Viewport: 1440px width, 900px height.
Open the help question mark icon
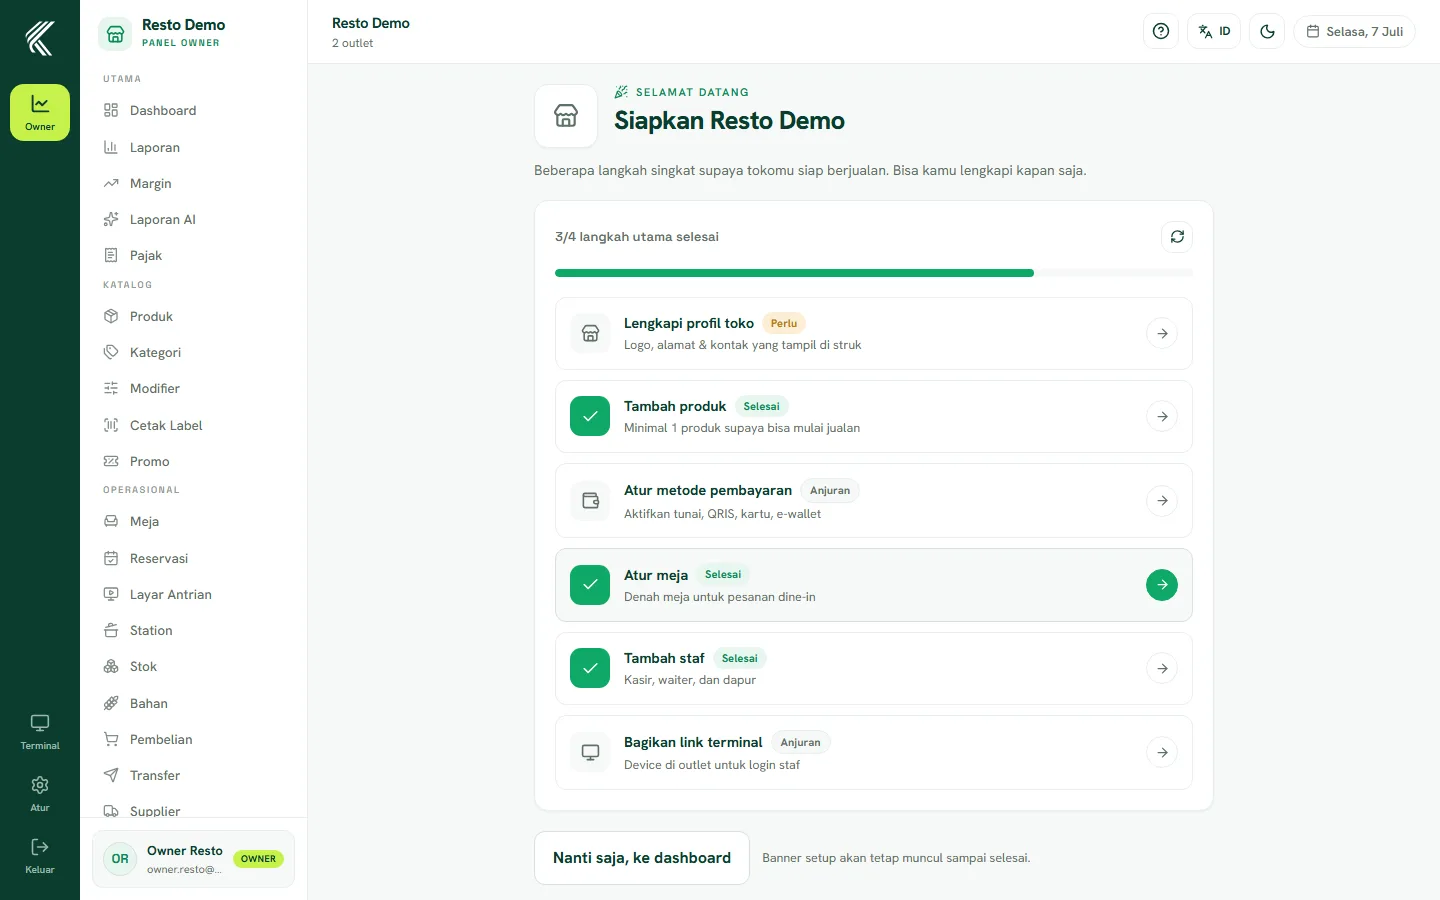tap(1160, 31)
